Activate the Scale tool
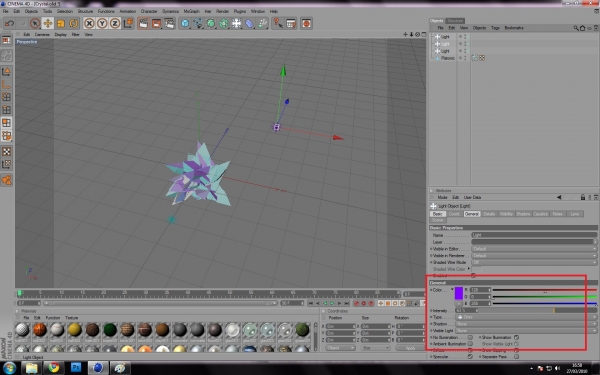 tap(60, 23)
